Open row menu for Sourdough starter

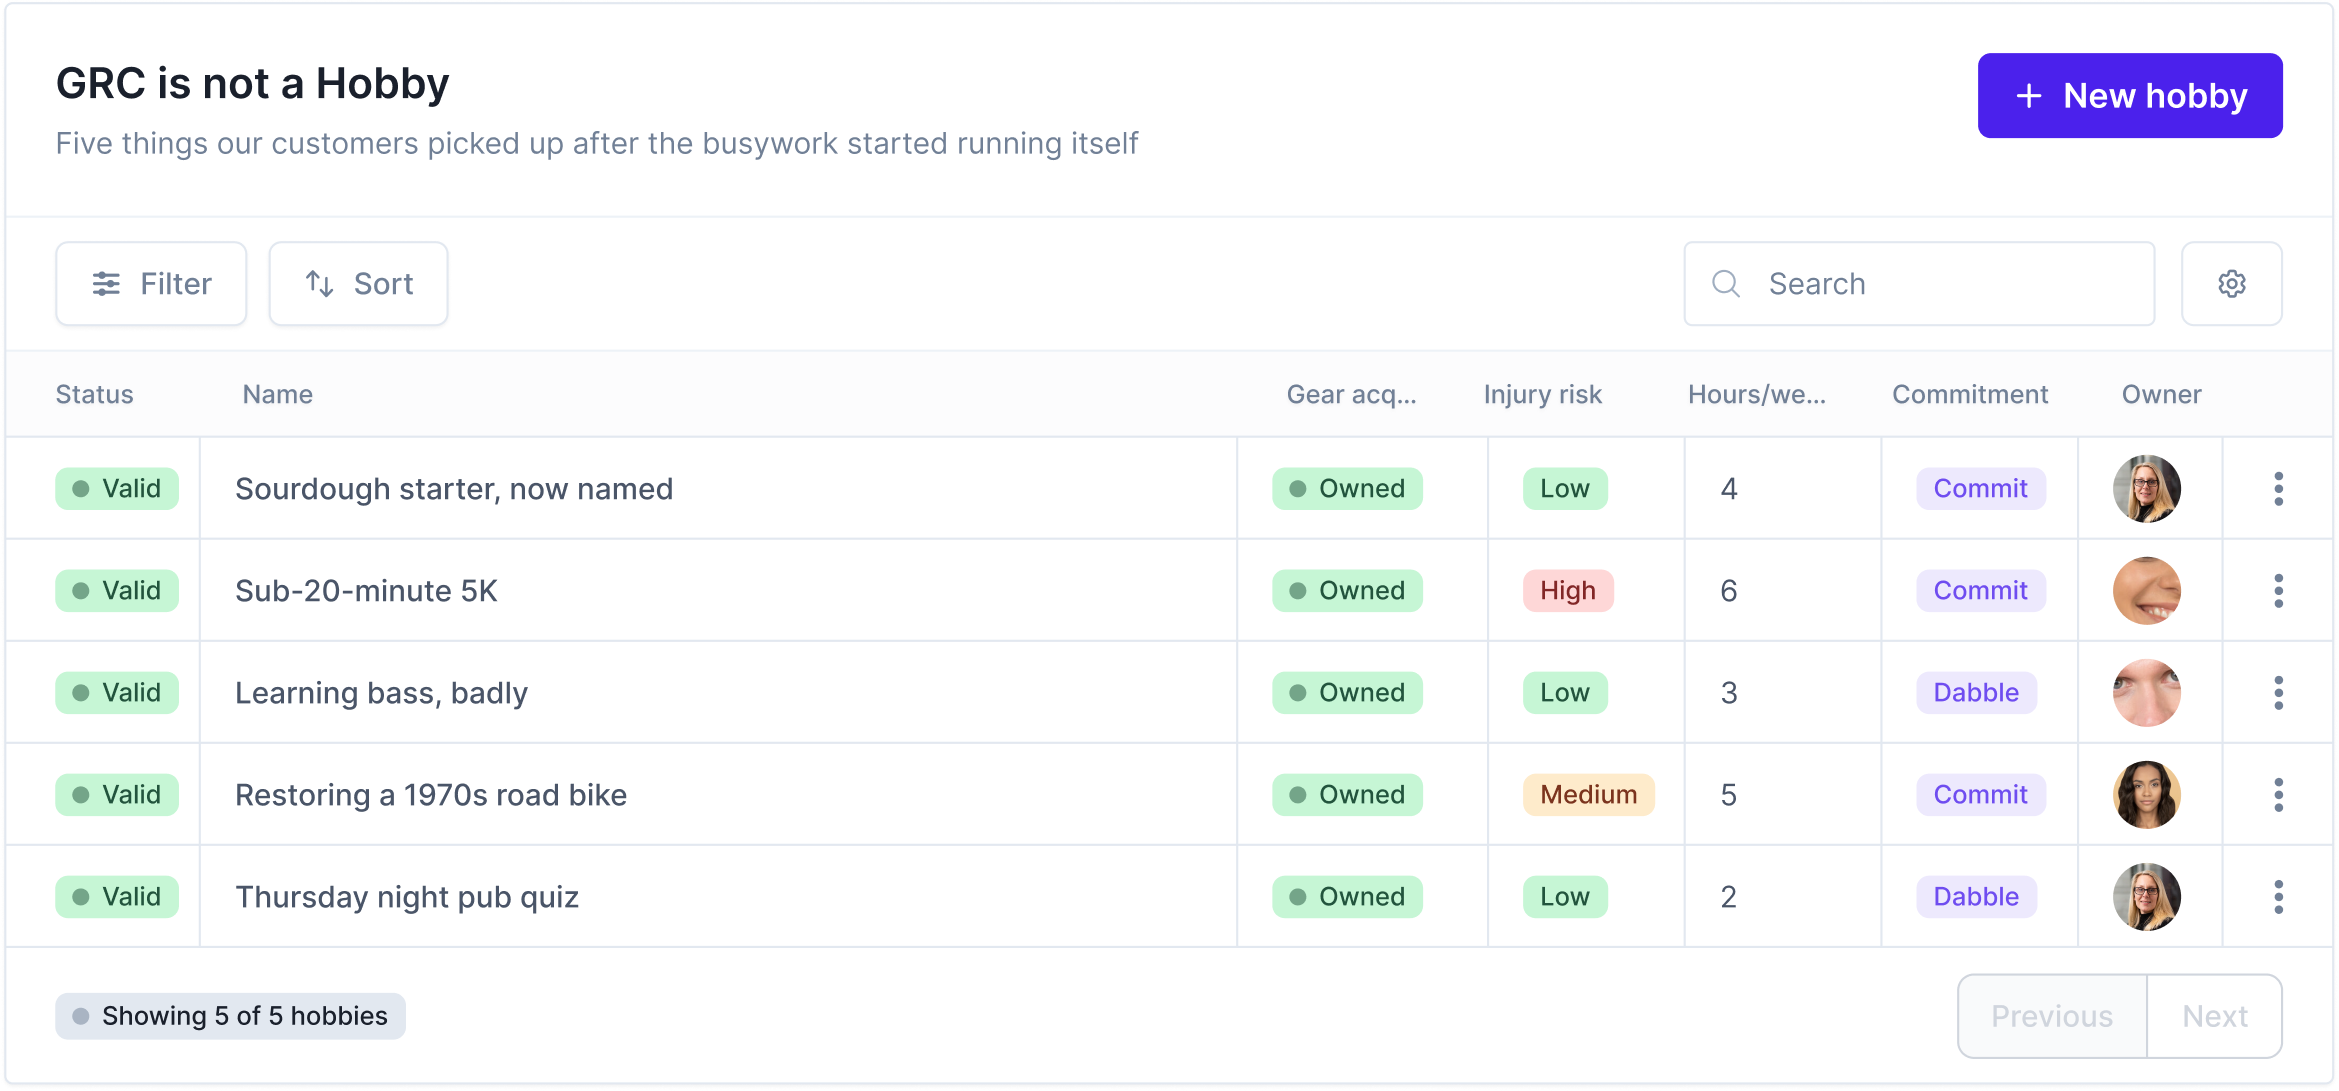coord(2278,489)
